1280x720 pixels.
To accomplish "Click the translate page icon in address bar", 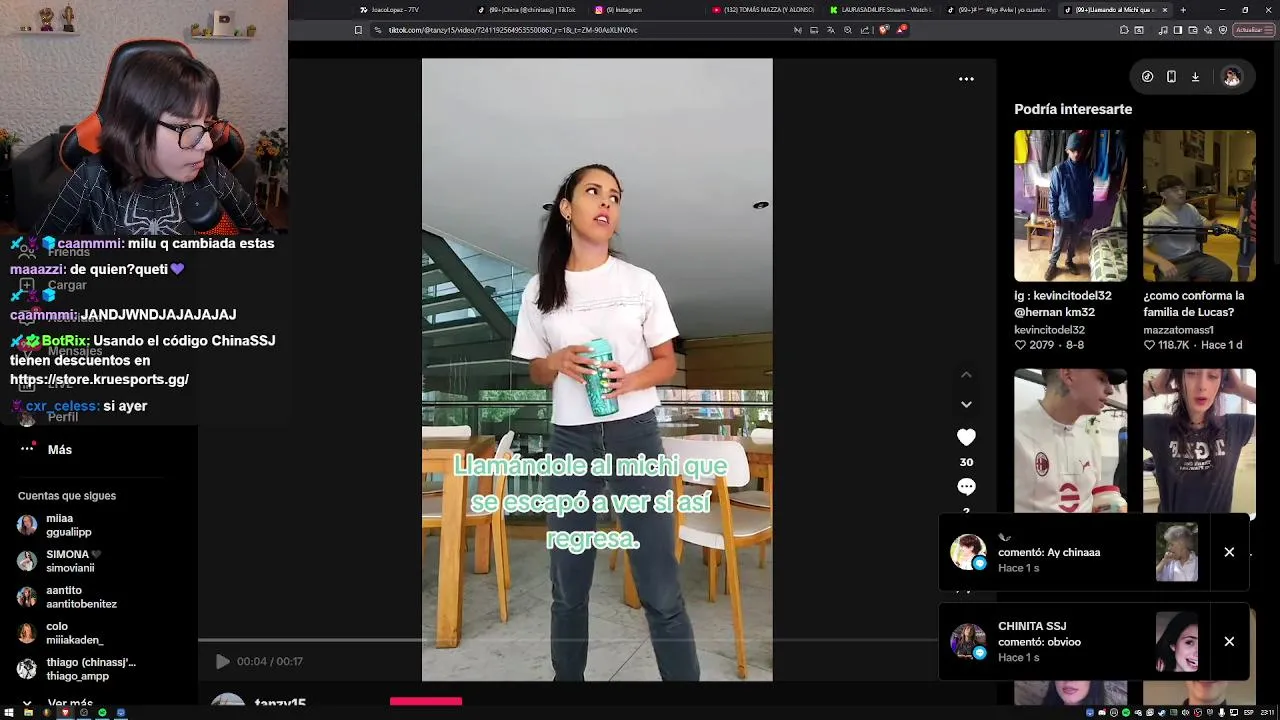I will pyautogui.click(x=830, y=30).
